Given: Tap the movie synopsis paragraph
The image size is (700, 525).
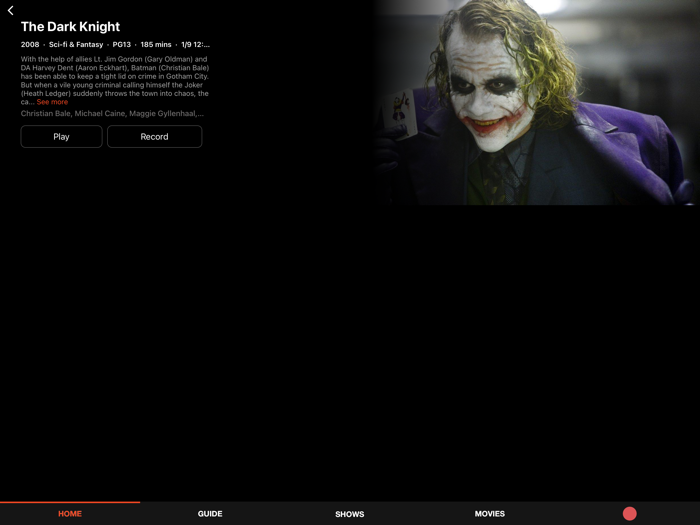Looking at the screenshot, I should point(115,80).
